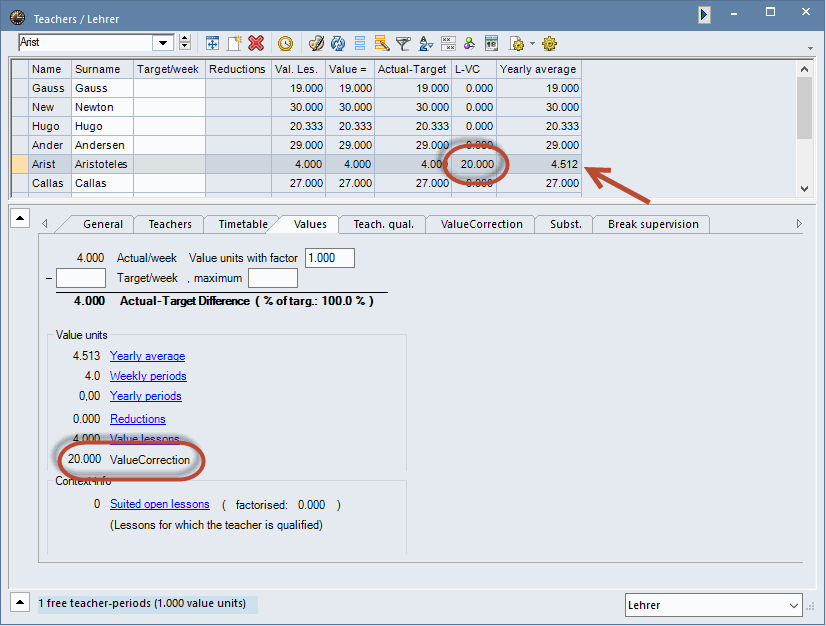Collapse the status bar with bottom up-arrow button
826x626 pixels.
pyautogui.click(x=20, y=602)
